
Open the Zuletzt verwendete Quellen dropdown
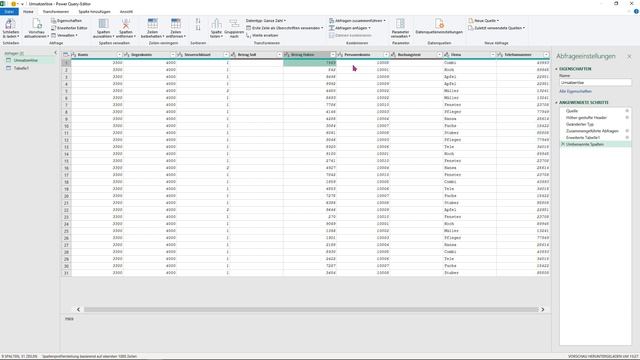click(496, 28)
